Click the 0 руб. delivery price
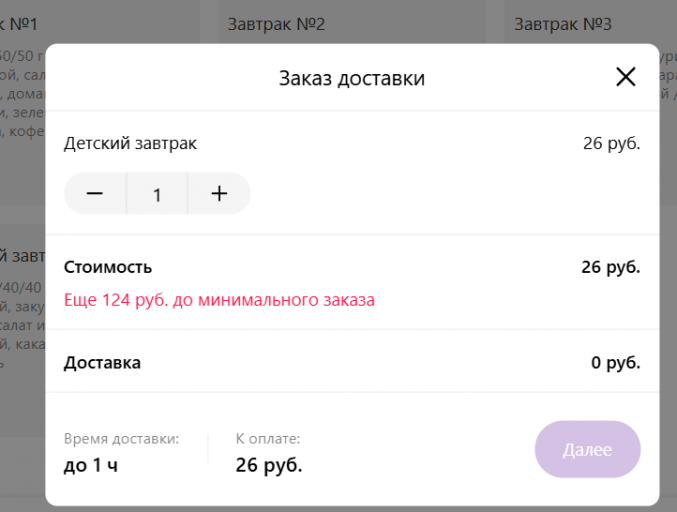Image resolution: width=677 pixels, height=512 pixels. [x=616, y=363]
